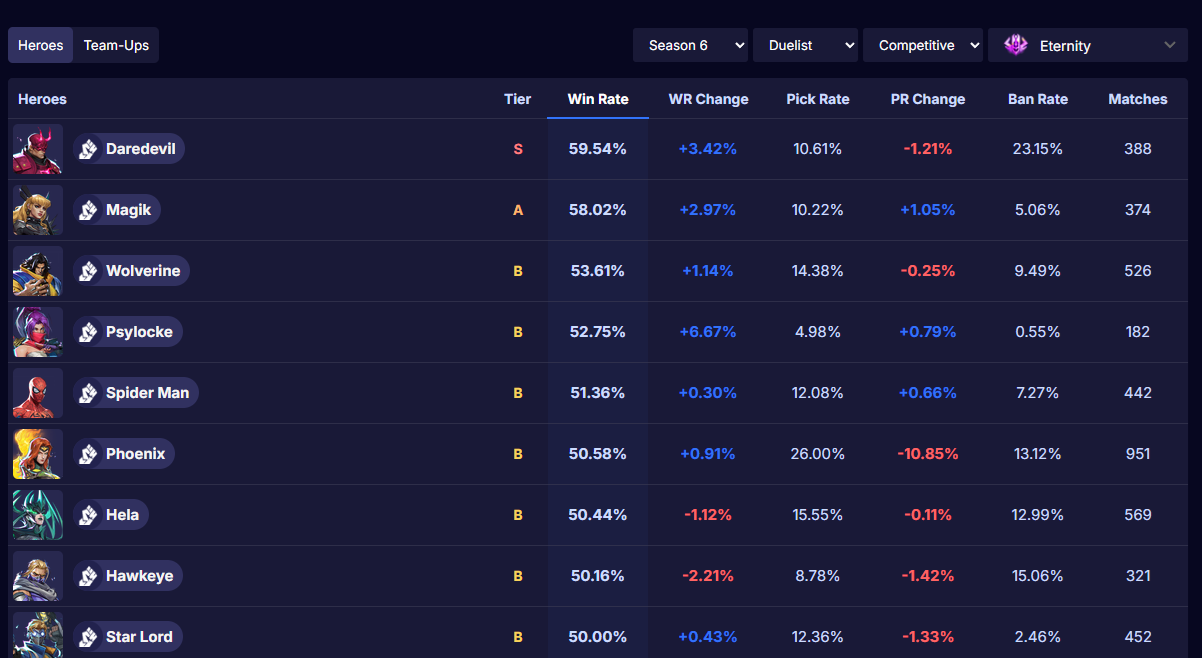
Task: Open the Duelist role dropdown
Action: coord(805,45)
